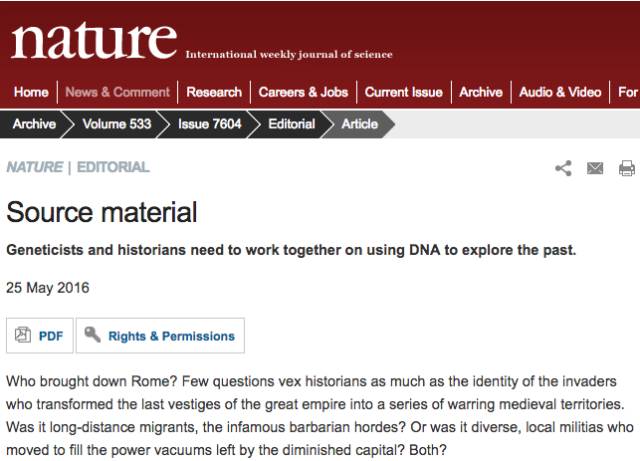The height and width of the screenshot is (461, 640).
Task: Go to Volume 533 breadcrumb
Action: click(117, 124)
